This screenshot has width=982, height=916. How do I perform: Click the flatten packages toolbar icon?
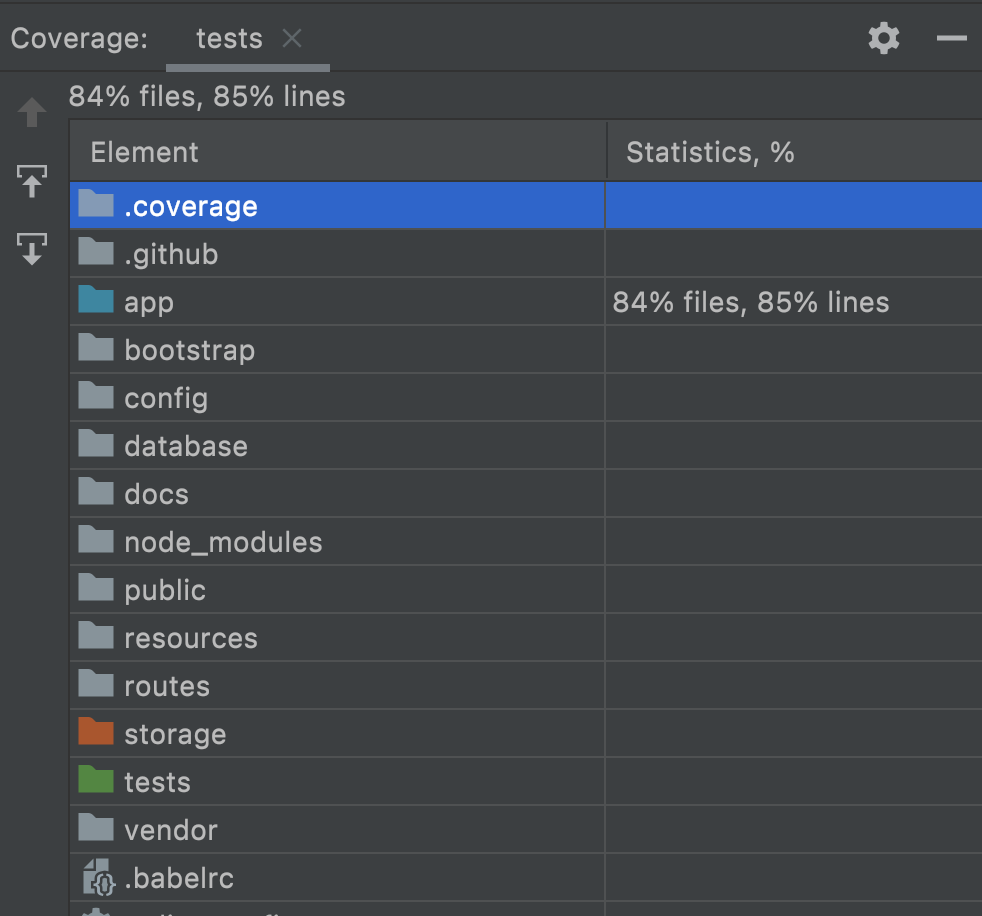click(x=32, y=182)
